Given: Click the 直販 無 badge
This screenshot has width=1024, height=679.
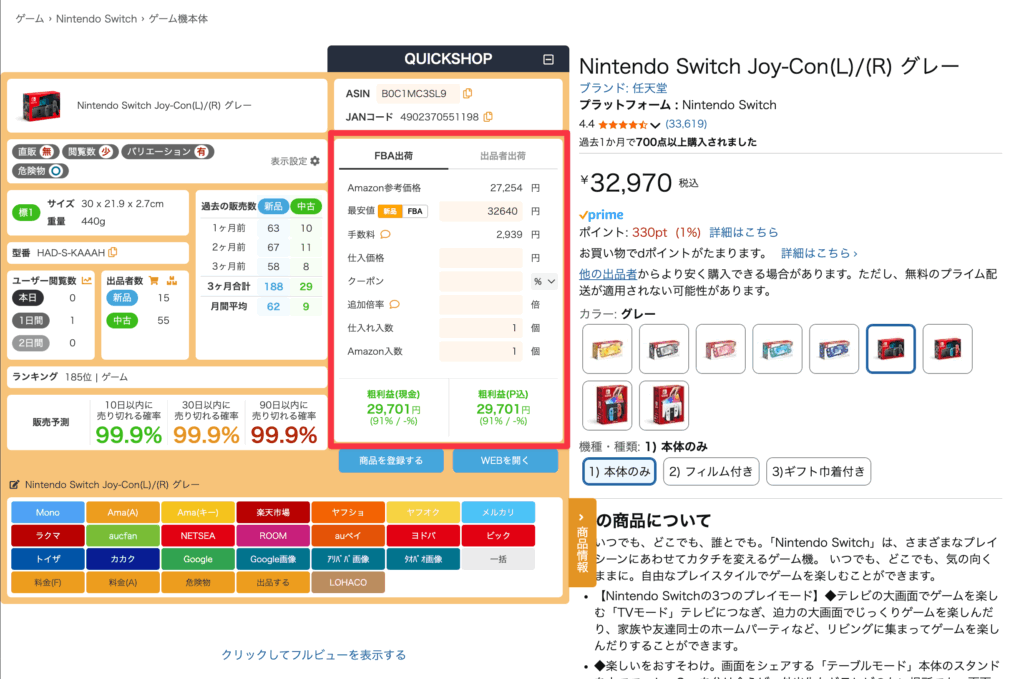Looking at the screenshot, I should [x=35, y=151].
